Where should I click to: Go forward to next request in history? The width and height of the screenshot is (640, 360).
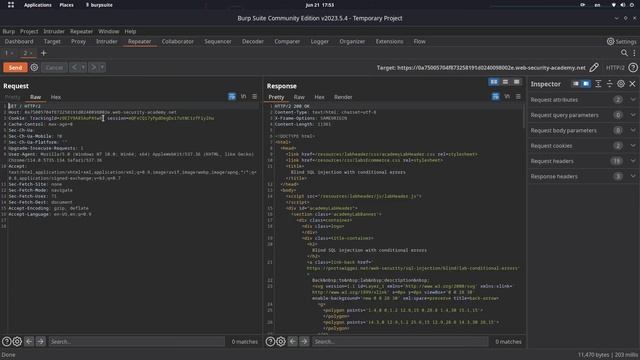pos(93,67)
